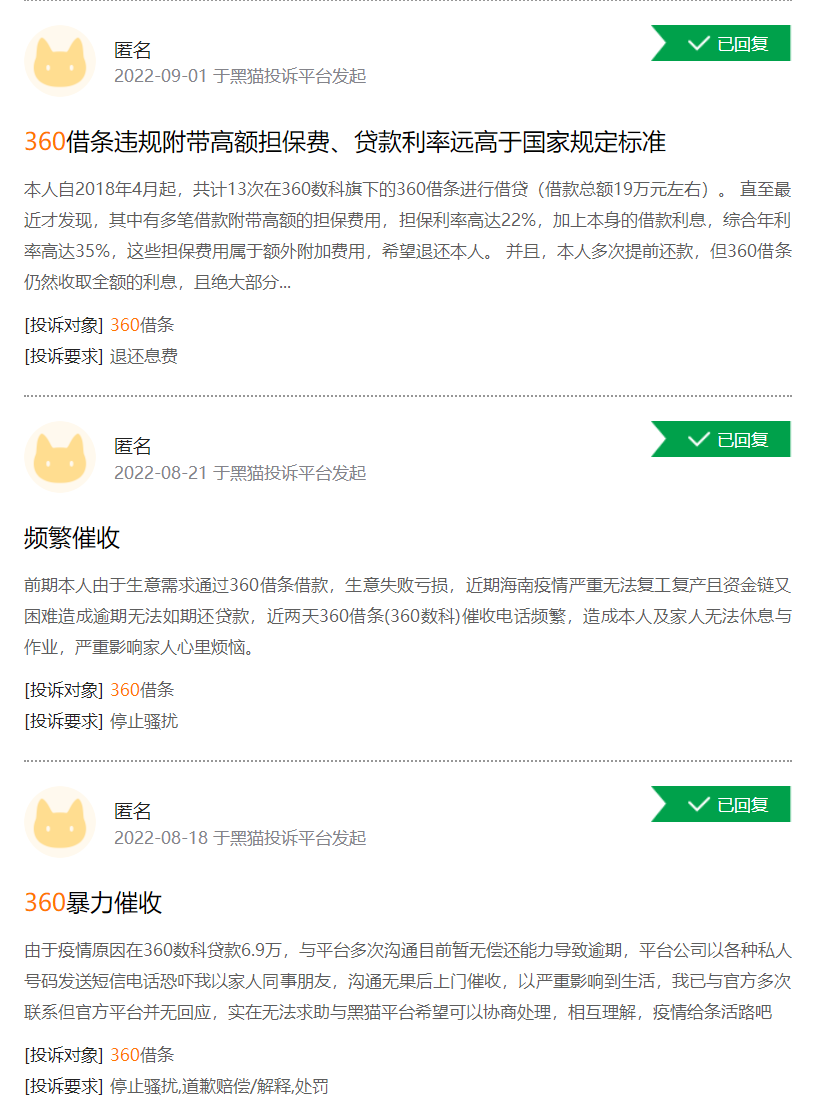817x1119 pixels.
Task: Click the 已回复 badge on the 2022-09-01 complaint
Action: [726, 44]
